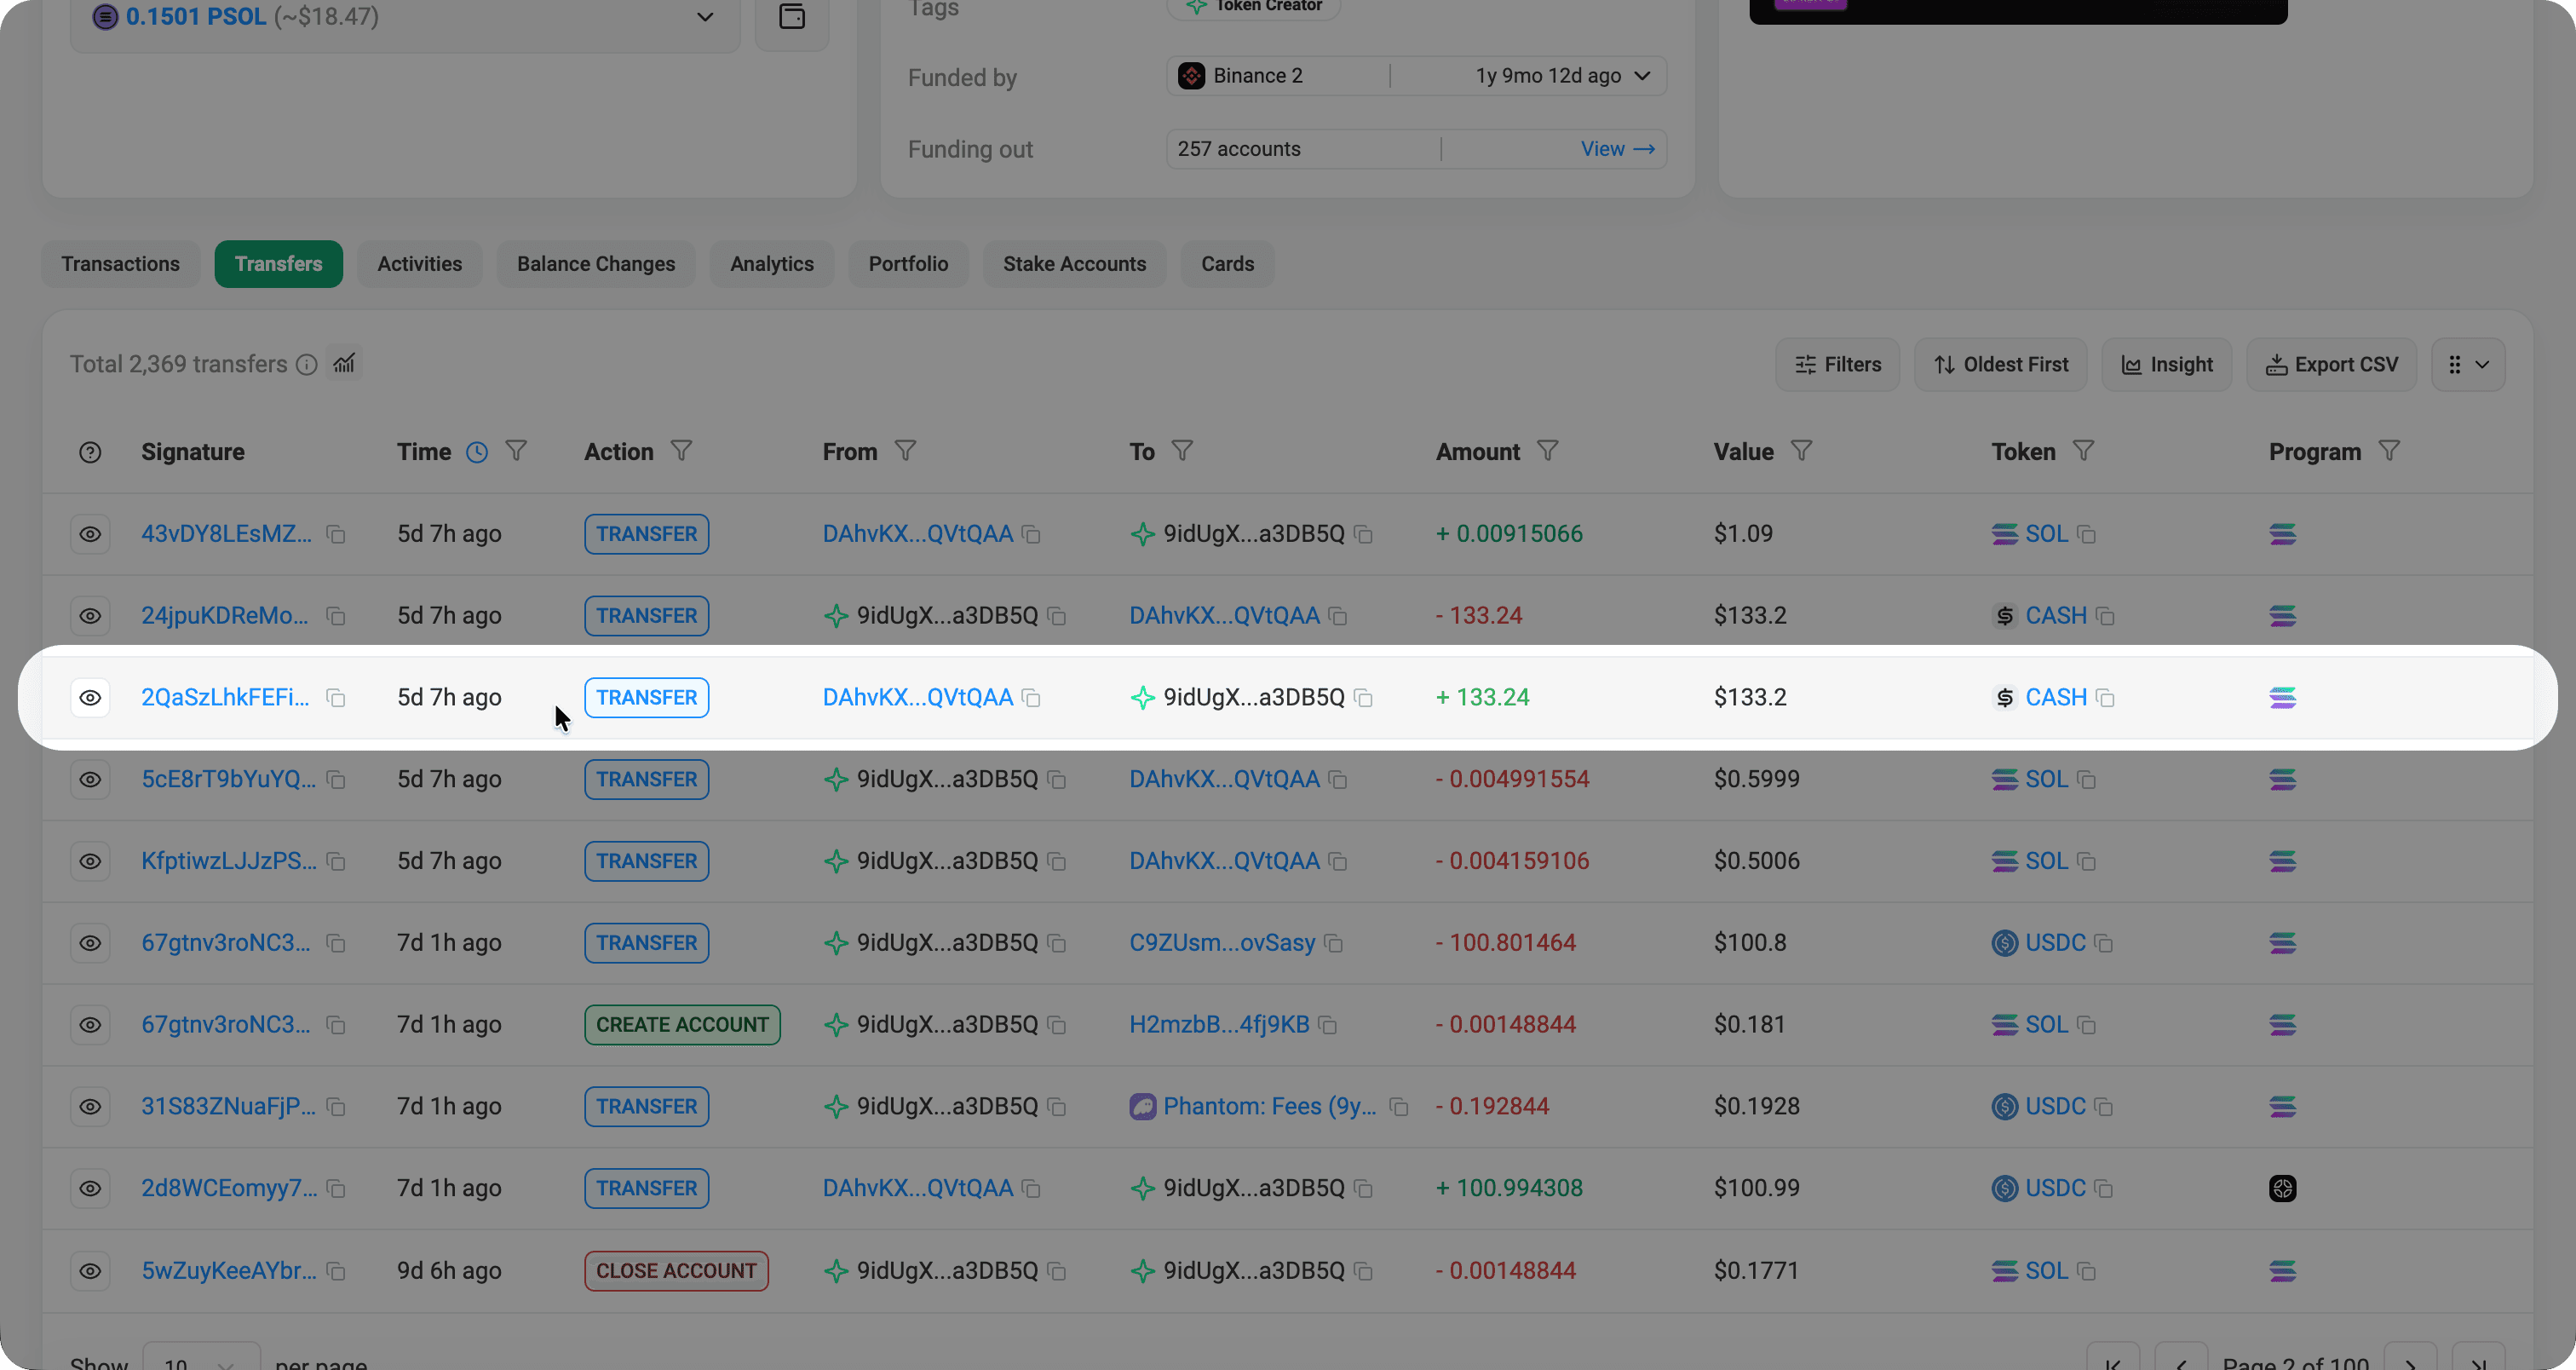
Task: Filter by Amount column
Action: click(1547, 451)
